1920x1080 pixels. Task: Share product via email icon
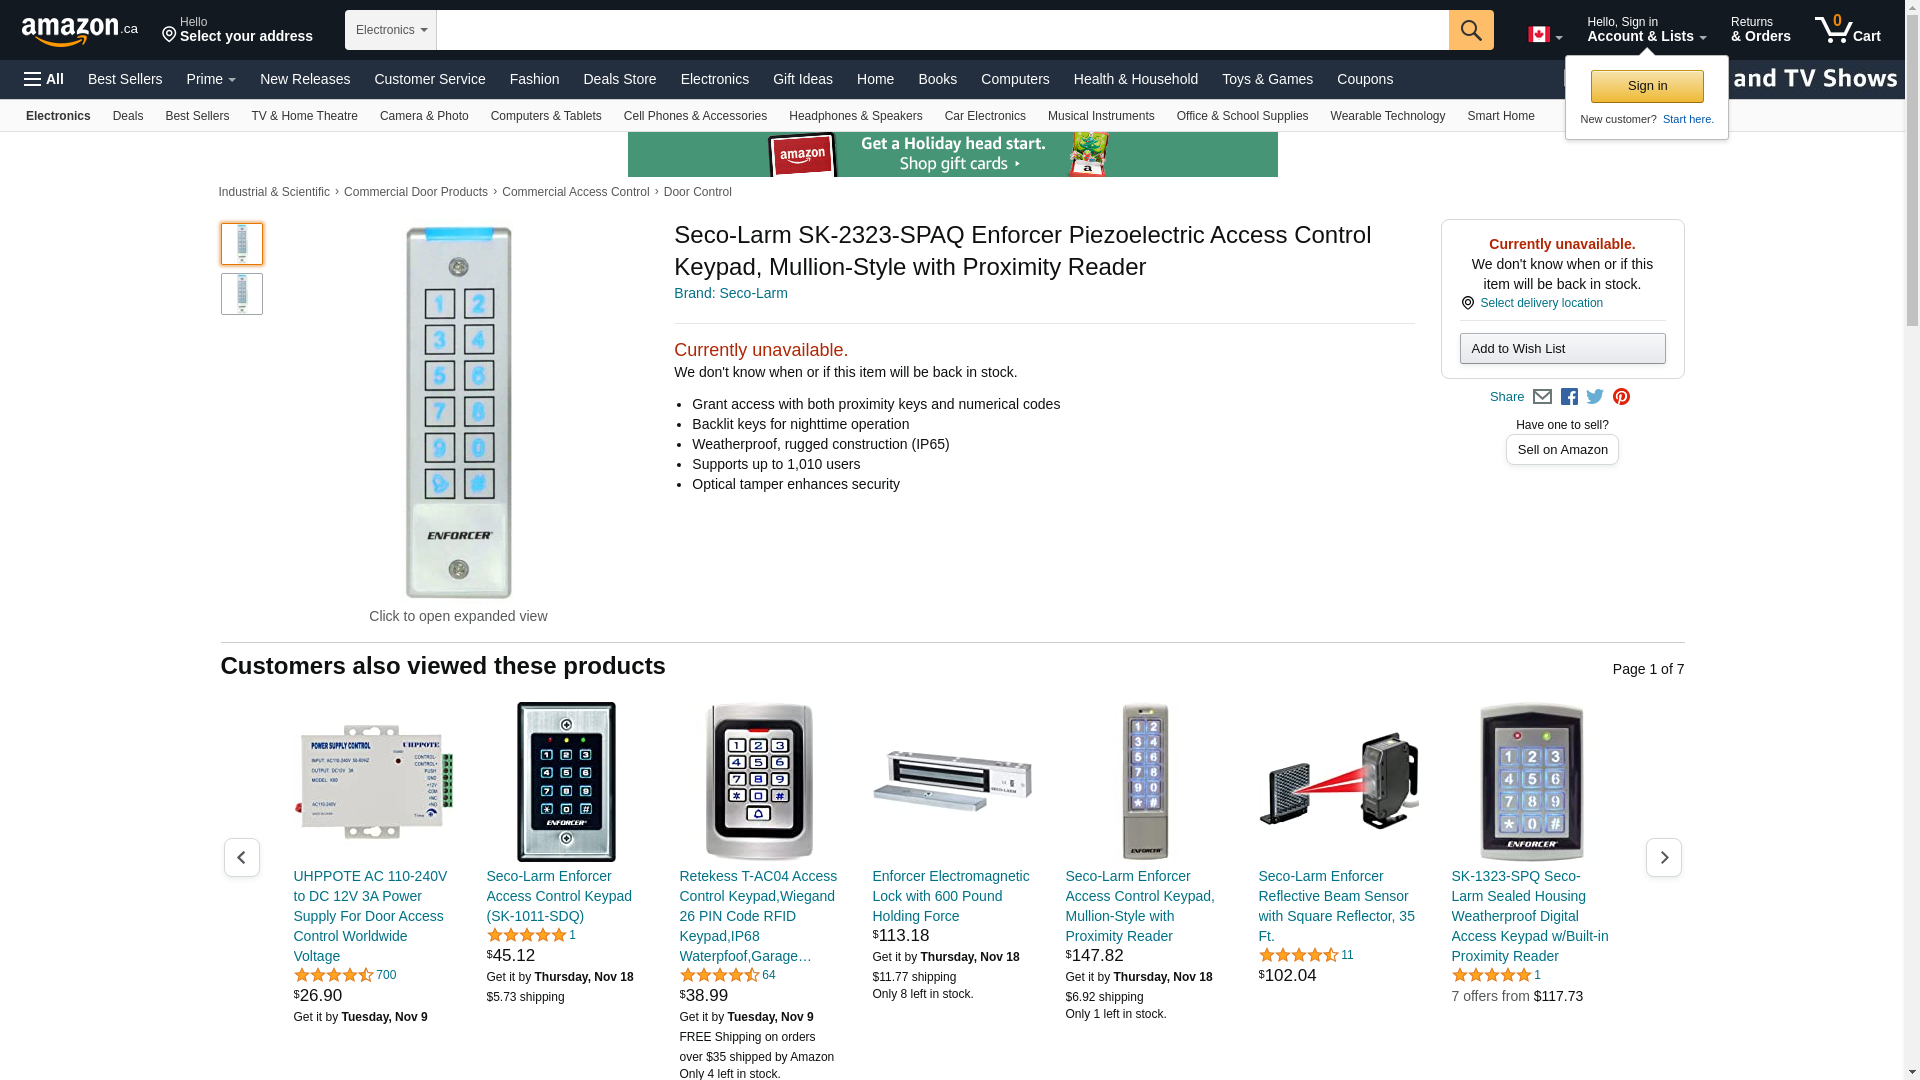1542,397
